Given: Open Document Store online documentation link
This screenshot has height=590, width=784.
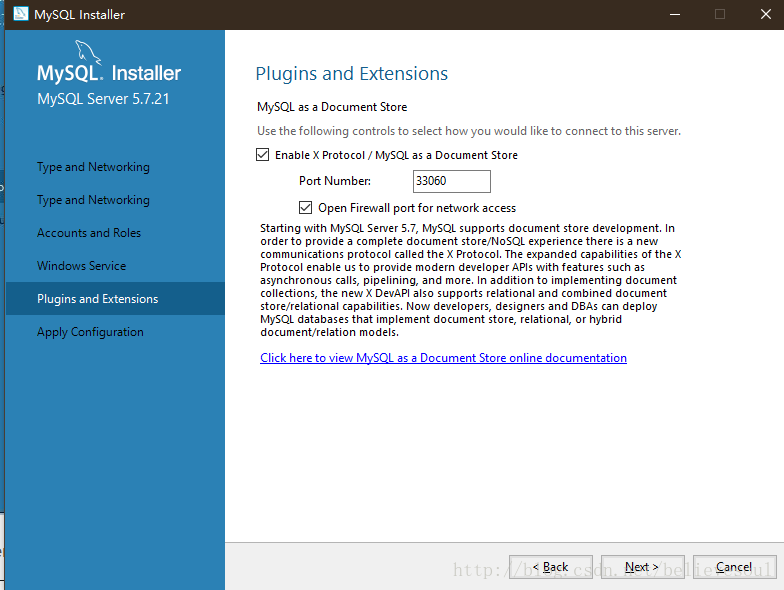Looking at the screenshot, I should 443,358.
